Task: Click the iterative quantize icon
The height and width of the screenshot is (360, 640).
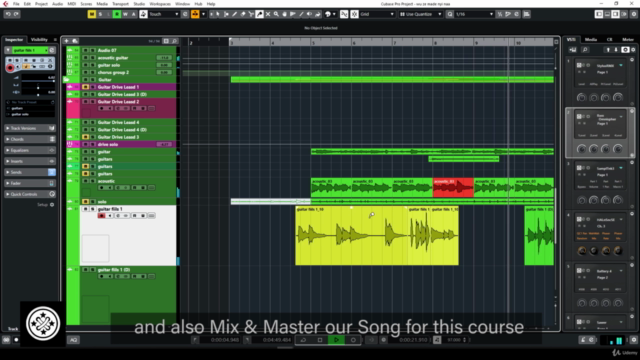Action: point(508,14)
